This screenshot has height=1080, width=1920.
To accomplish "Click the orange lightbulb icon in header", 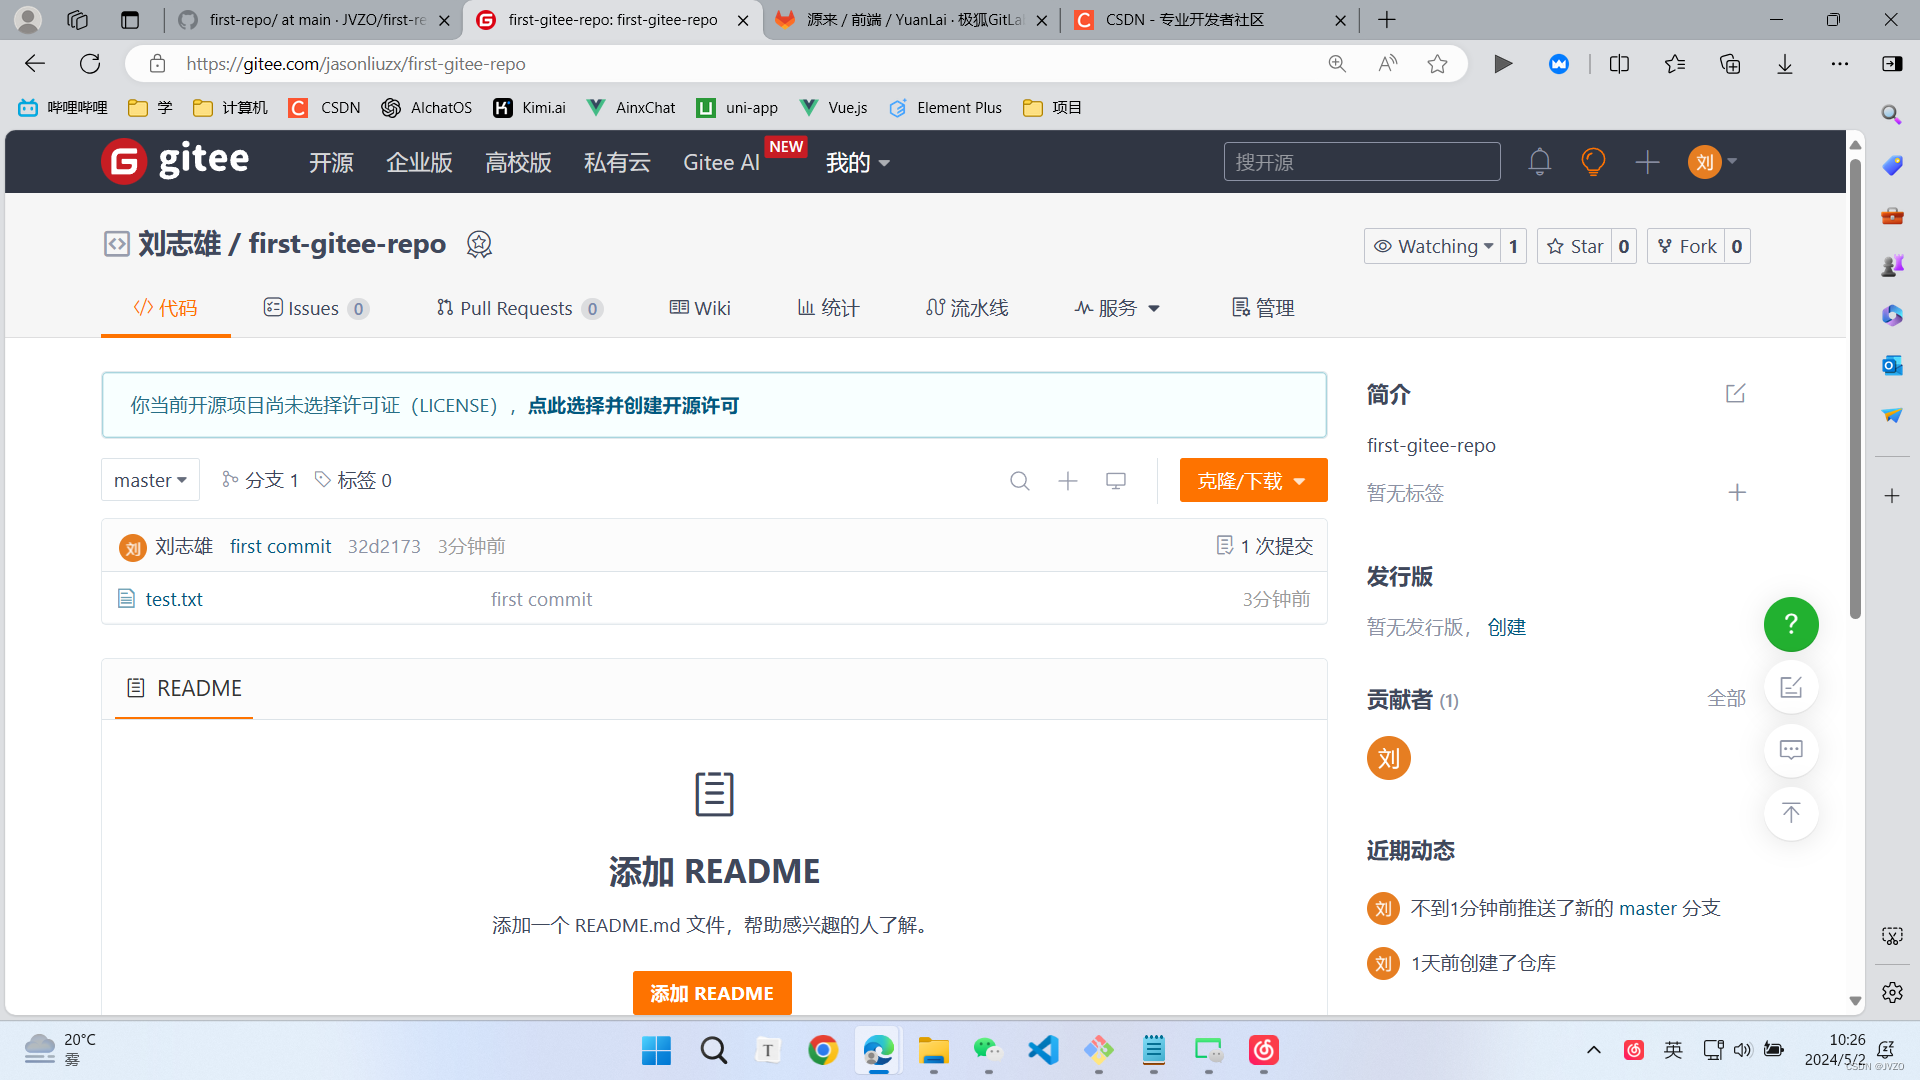I will tap(1593, 162).
